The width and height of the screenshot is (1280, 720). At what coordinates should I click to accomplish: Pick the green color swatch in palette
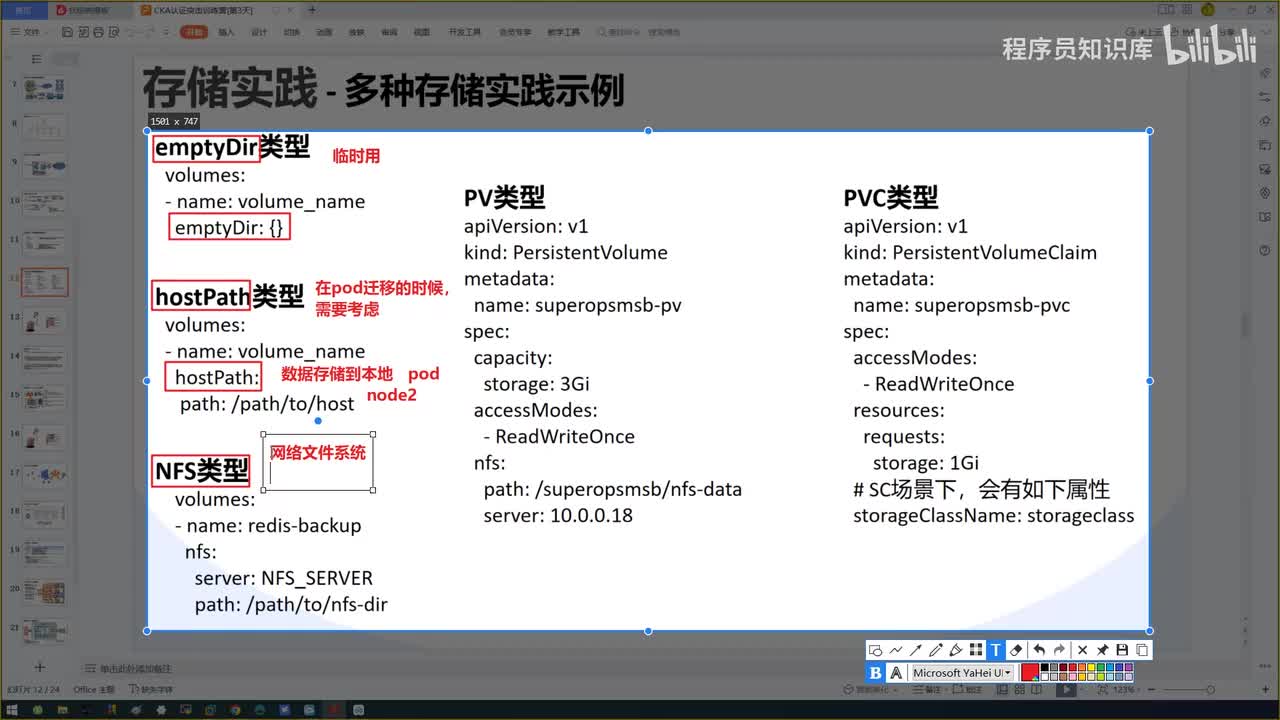(x=1101, y=667)
